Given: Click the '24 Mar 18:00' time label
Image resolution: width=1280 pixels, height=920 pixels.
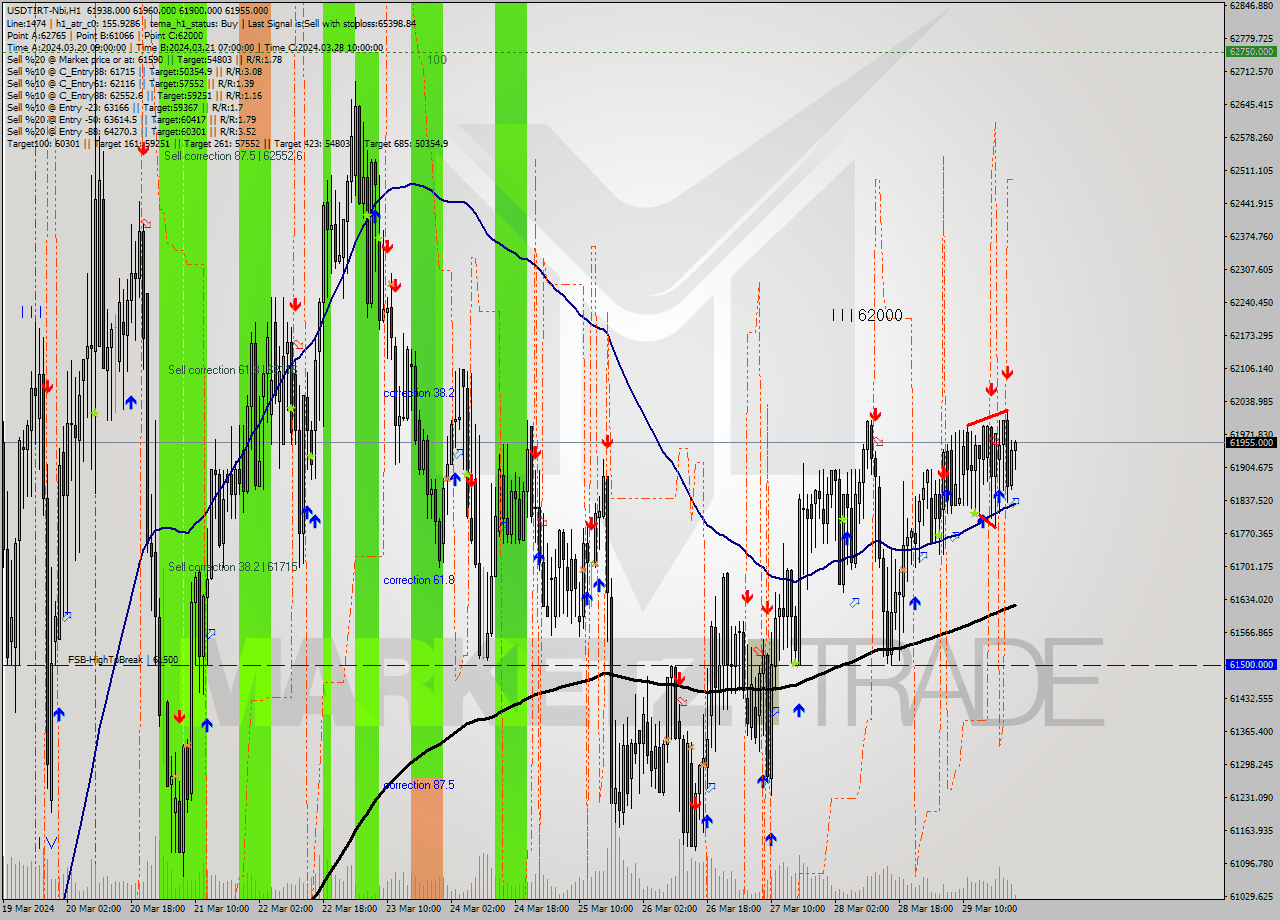Looking at the screenshot, I should [x=542, y=909].
